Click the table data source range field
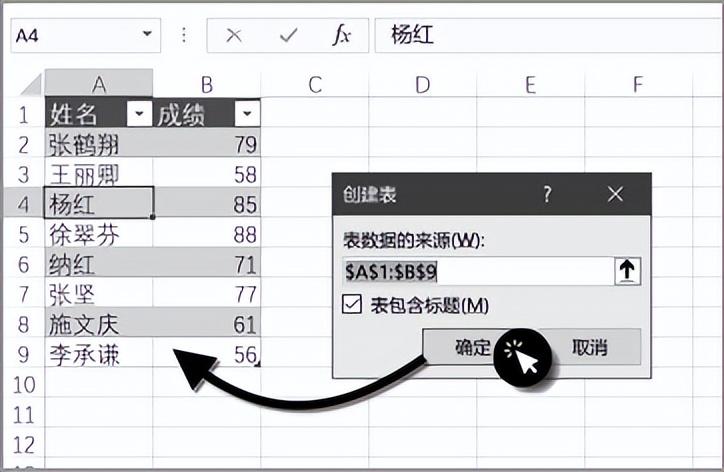This screenshot has width=724, height=472. coord(475,271)
